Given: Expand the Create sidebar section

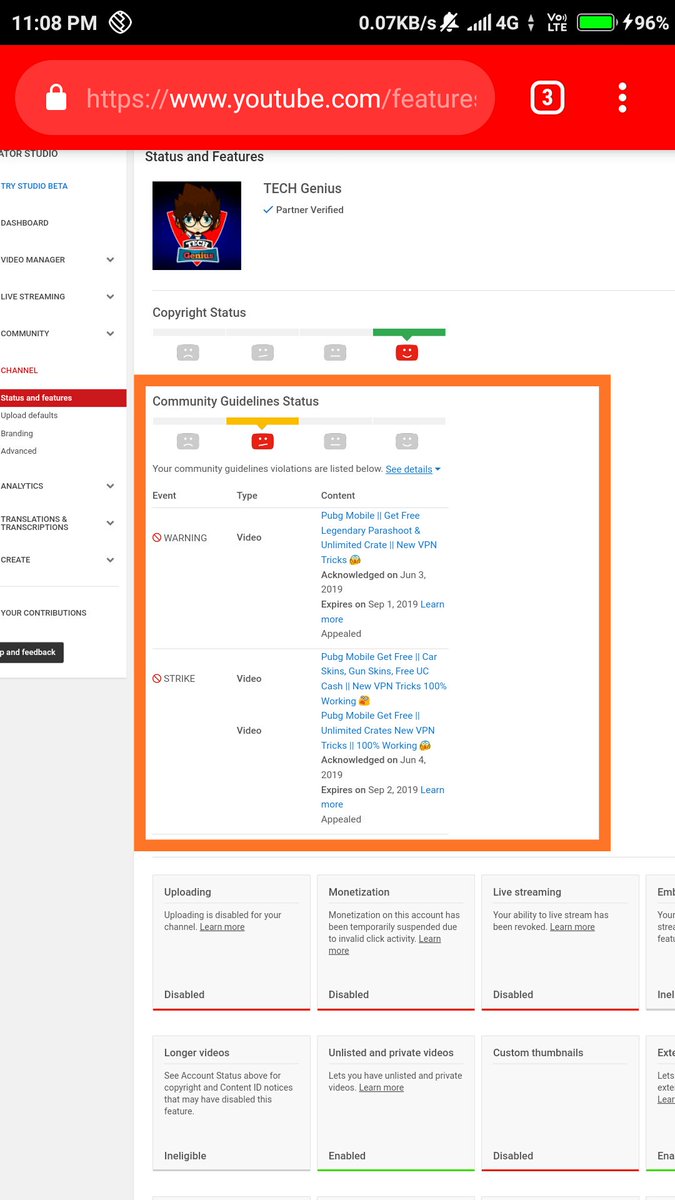Looking at the screenshot, I should [110, 560].
